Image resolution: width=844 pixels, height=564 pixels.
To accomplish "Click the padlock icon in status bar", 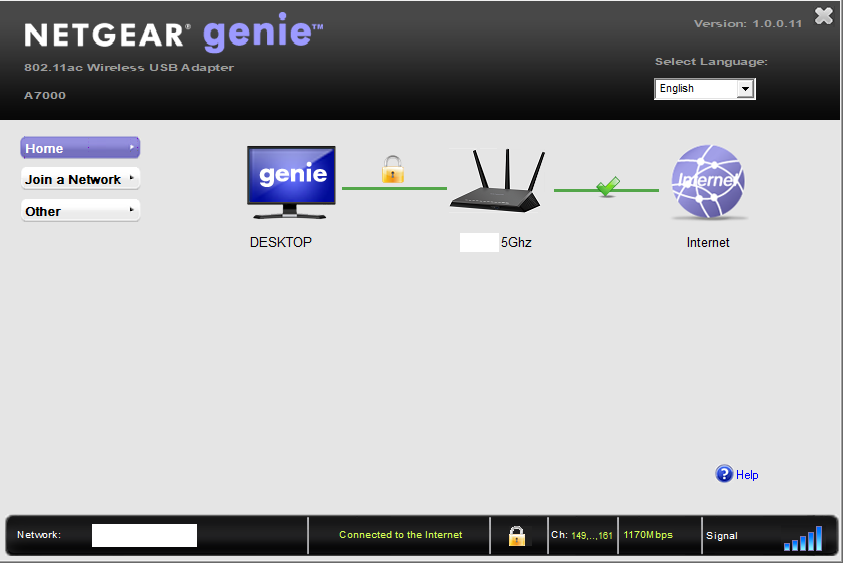I will point(517,535).
